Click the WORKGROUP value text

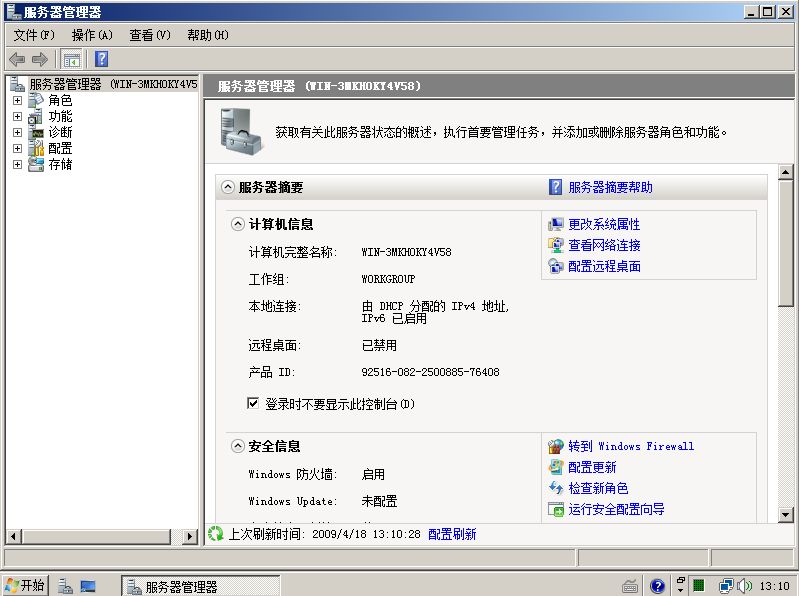pos(388,279)
